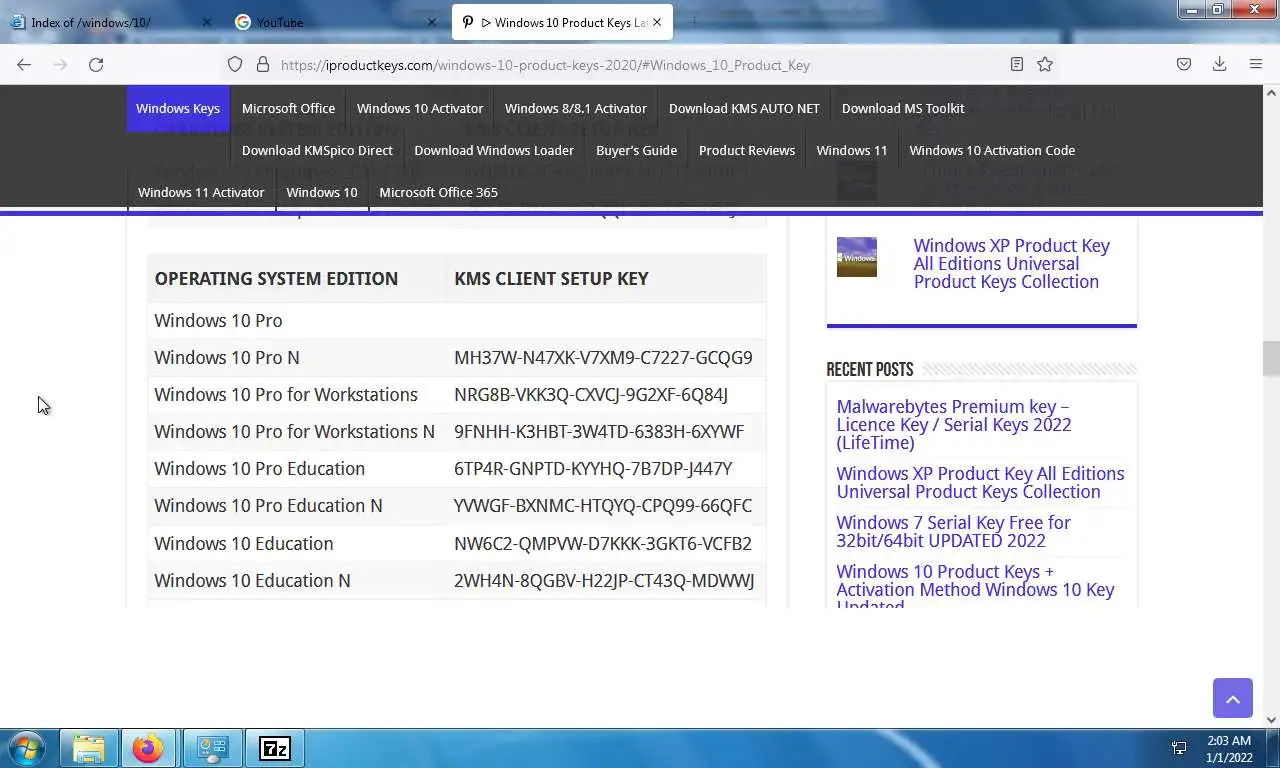Toggle reader view icon in address bar
Screen dimensions: 1280x768
click(x=1017, y=65)
